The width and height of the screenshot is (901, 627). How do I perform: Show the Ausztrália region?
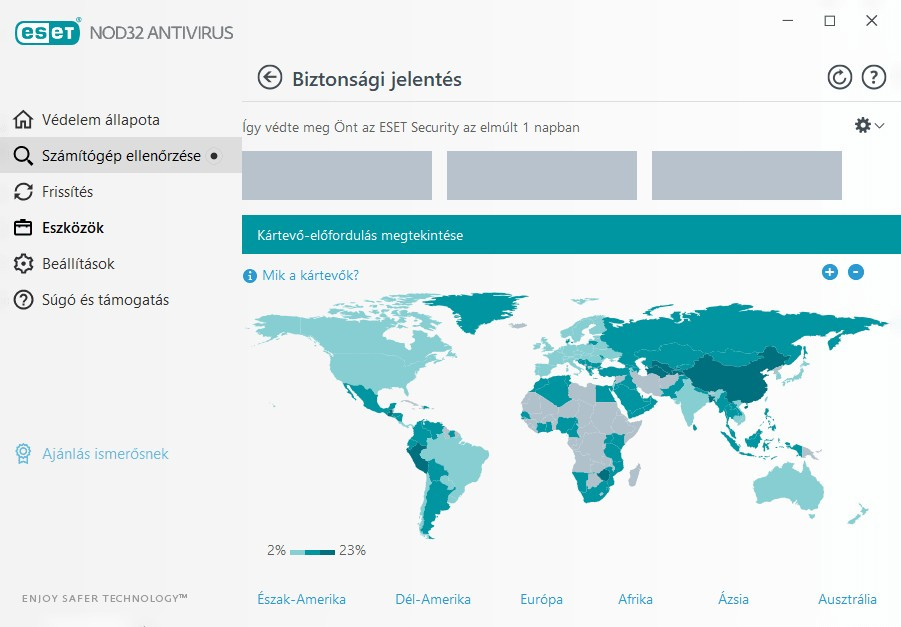pyautogui.click(x=847, y=599)
